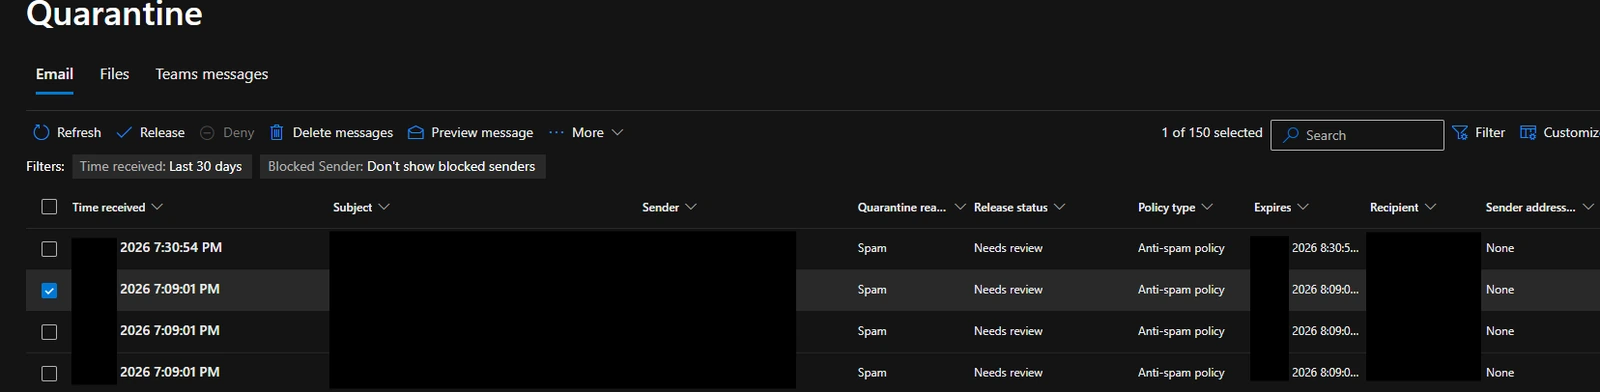Expand the More dropdown chevron

pyautogui.click(x=617, y=133)
